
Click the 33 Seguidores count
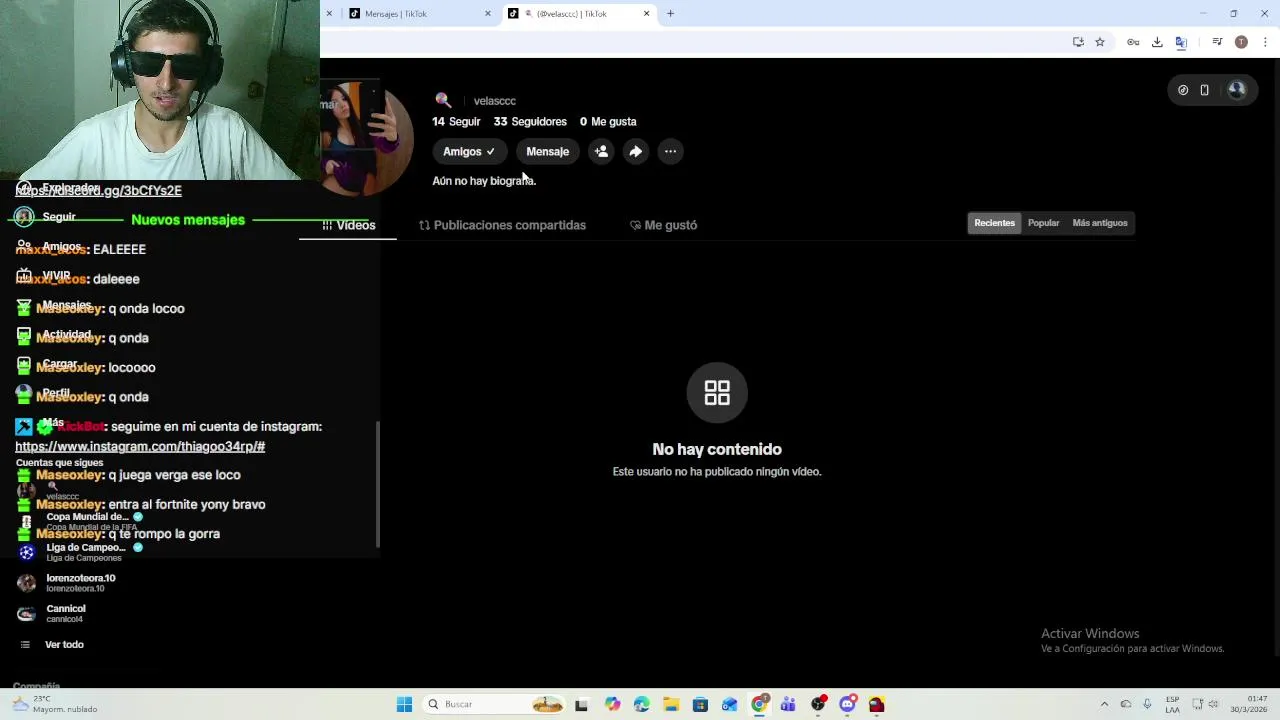(530, 122)
